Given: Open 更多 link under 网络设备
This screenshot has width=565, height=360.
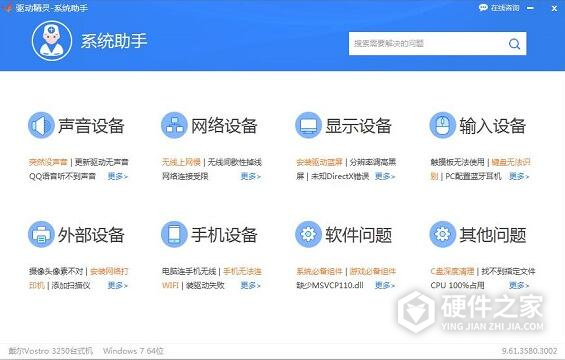Looking at the screenshot, I should (250, 177).
